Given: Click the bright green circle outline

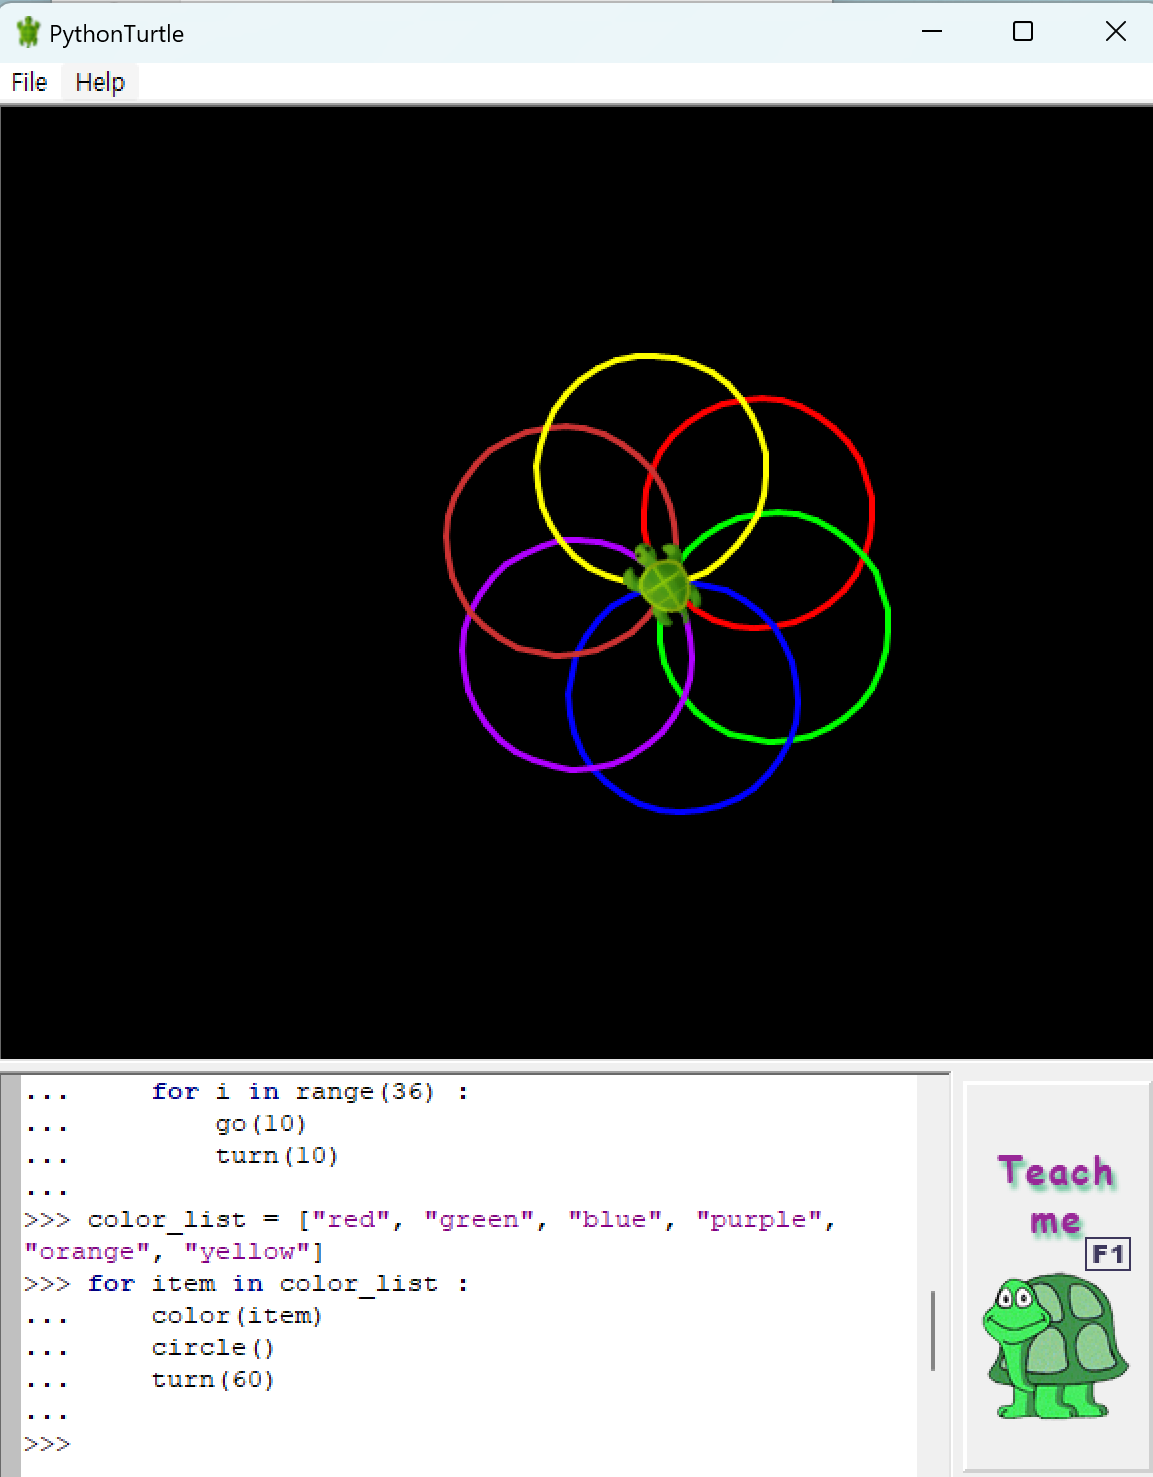Looking at the screenshot, I should click(887, 628).
